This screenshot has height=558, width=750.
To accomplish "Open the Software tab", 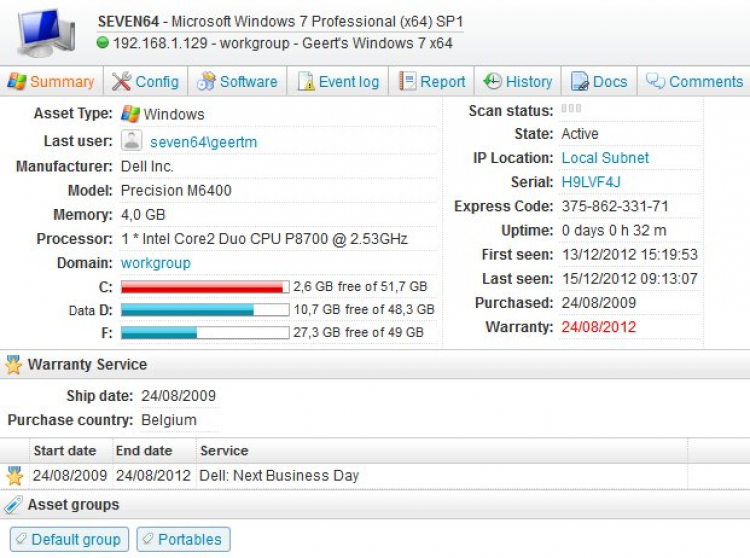I will [237, 82].
